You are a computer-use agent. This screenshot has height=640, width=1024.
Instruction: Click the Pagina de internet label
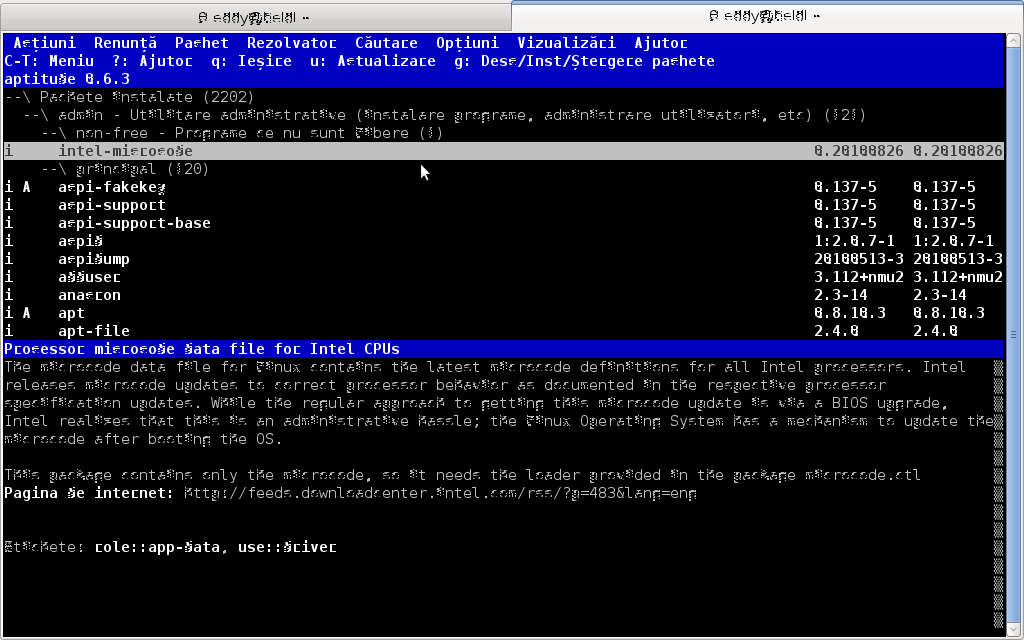89,493
